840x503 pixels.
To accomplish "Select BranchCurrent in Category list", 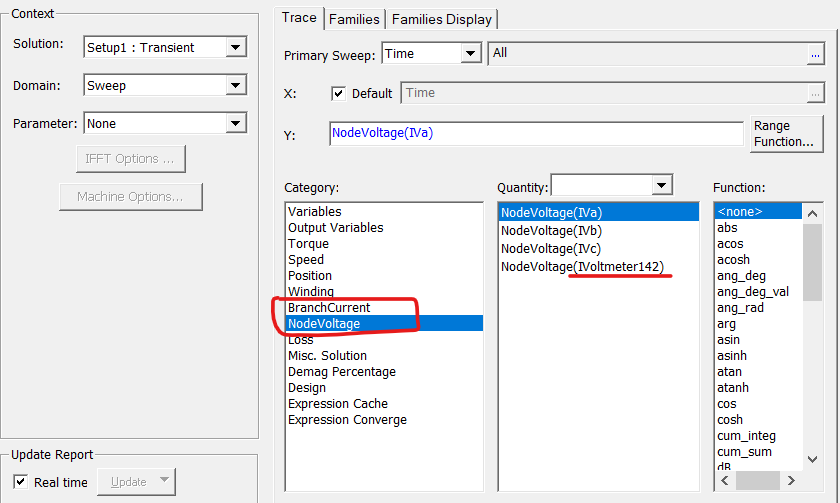I will pos(329,307).
